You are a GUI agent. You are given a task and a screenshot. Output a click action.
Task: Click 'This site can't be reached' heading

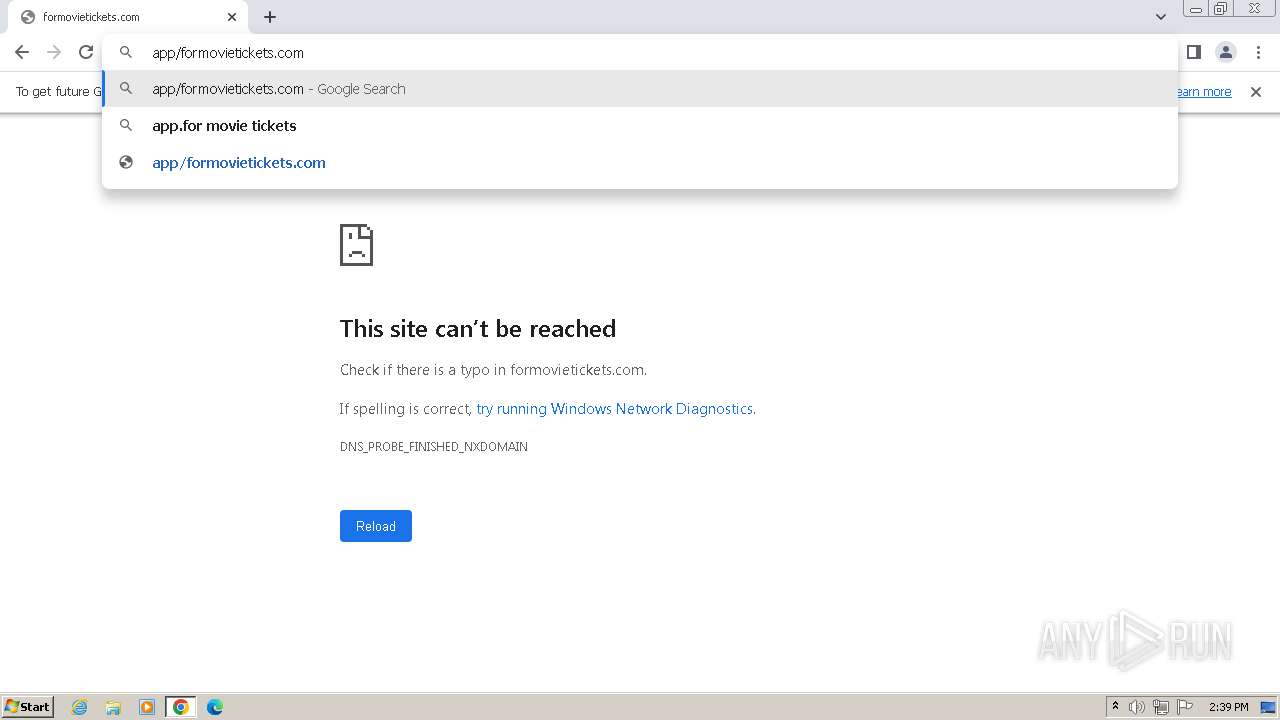tap(478, 329)
